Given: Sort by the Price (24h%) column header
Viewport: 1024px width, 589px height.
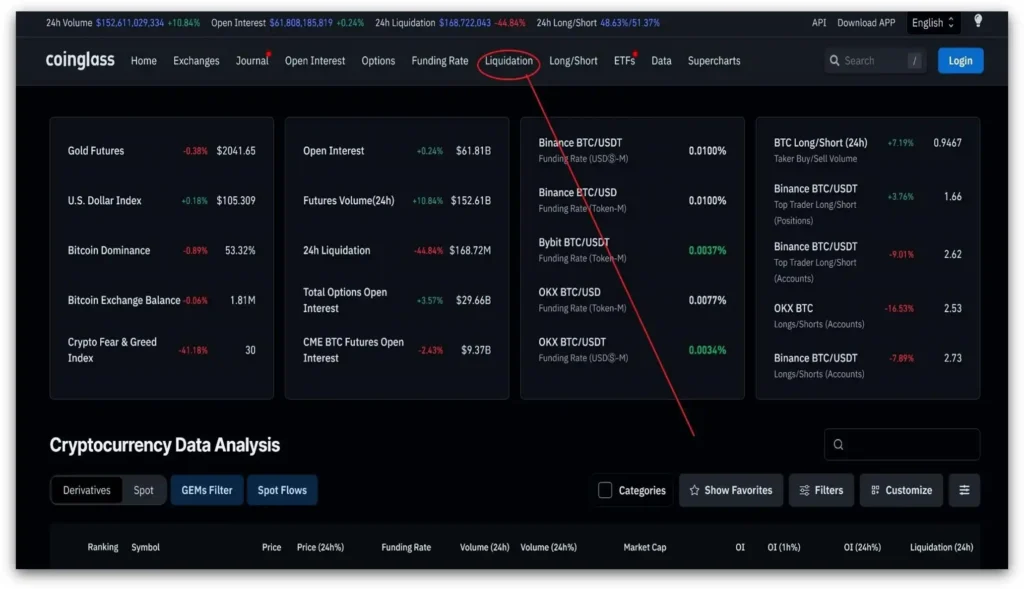Looking at the screenshot, I should [x=320, y=547].
